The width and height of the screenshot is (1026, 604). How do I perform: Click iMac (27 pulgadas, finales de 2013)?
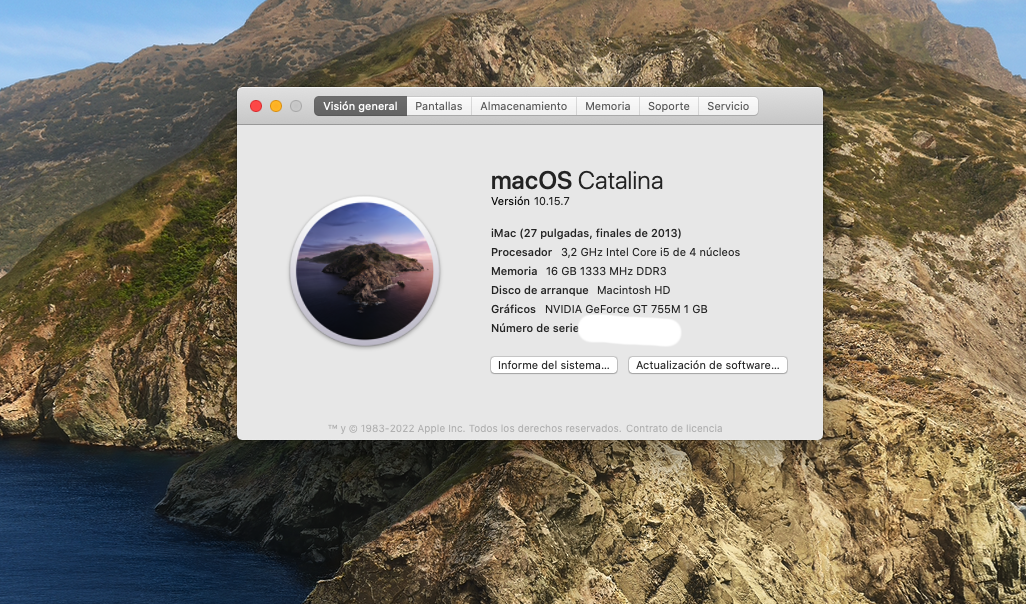[x=586, y=234]
